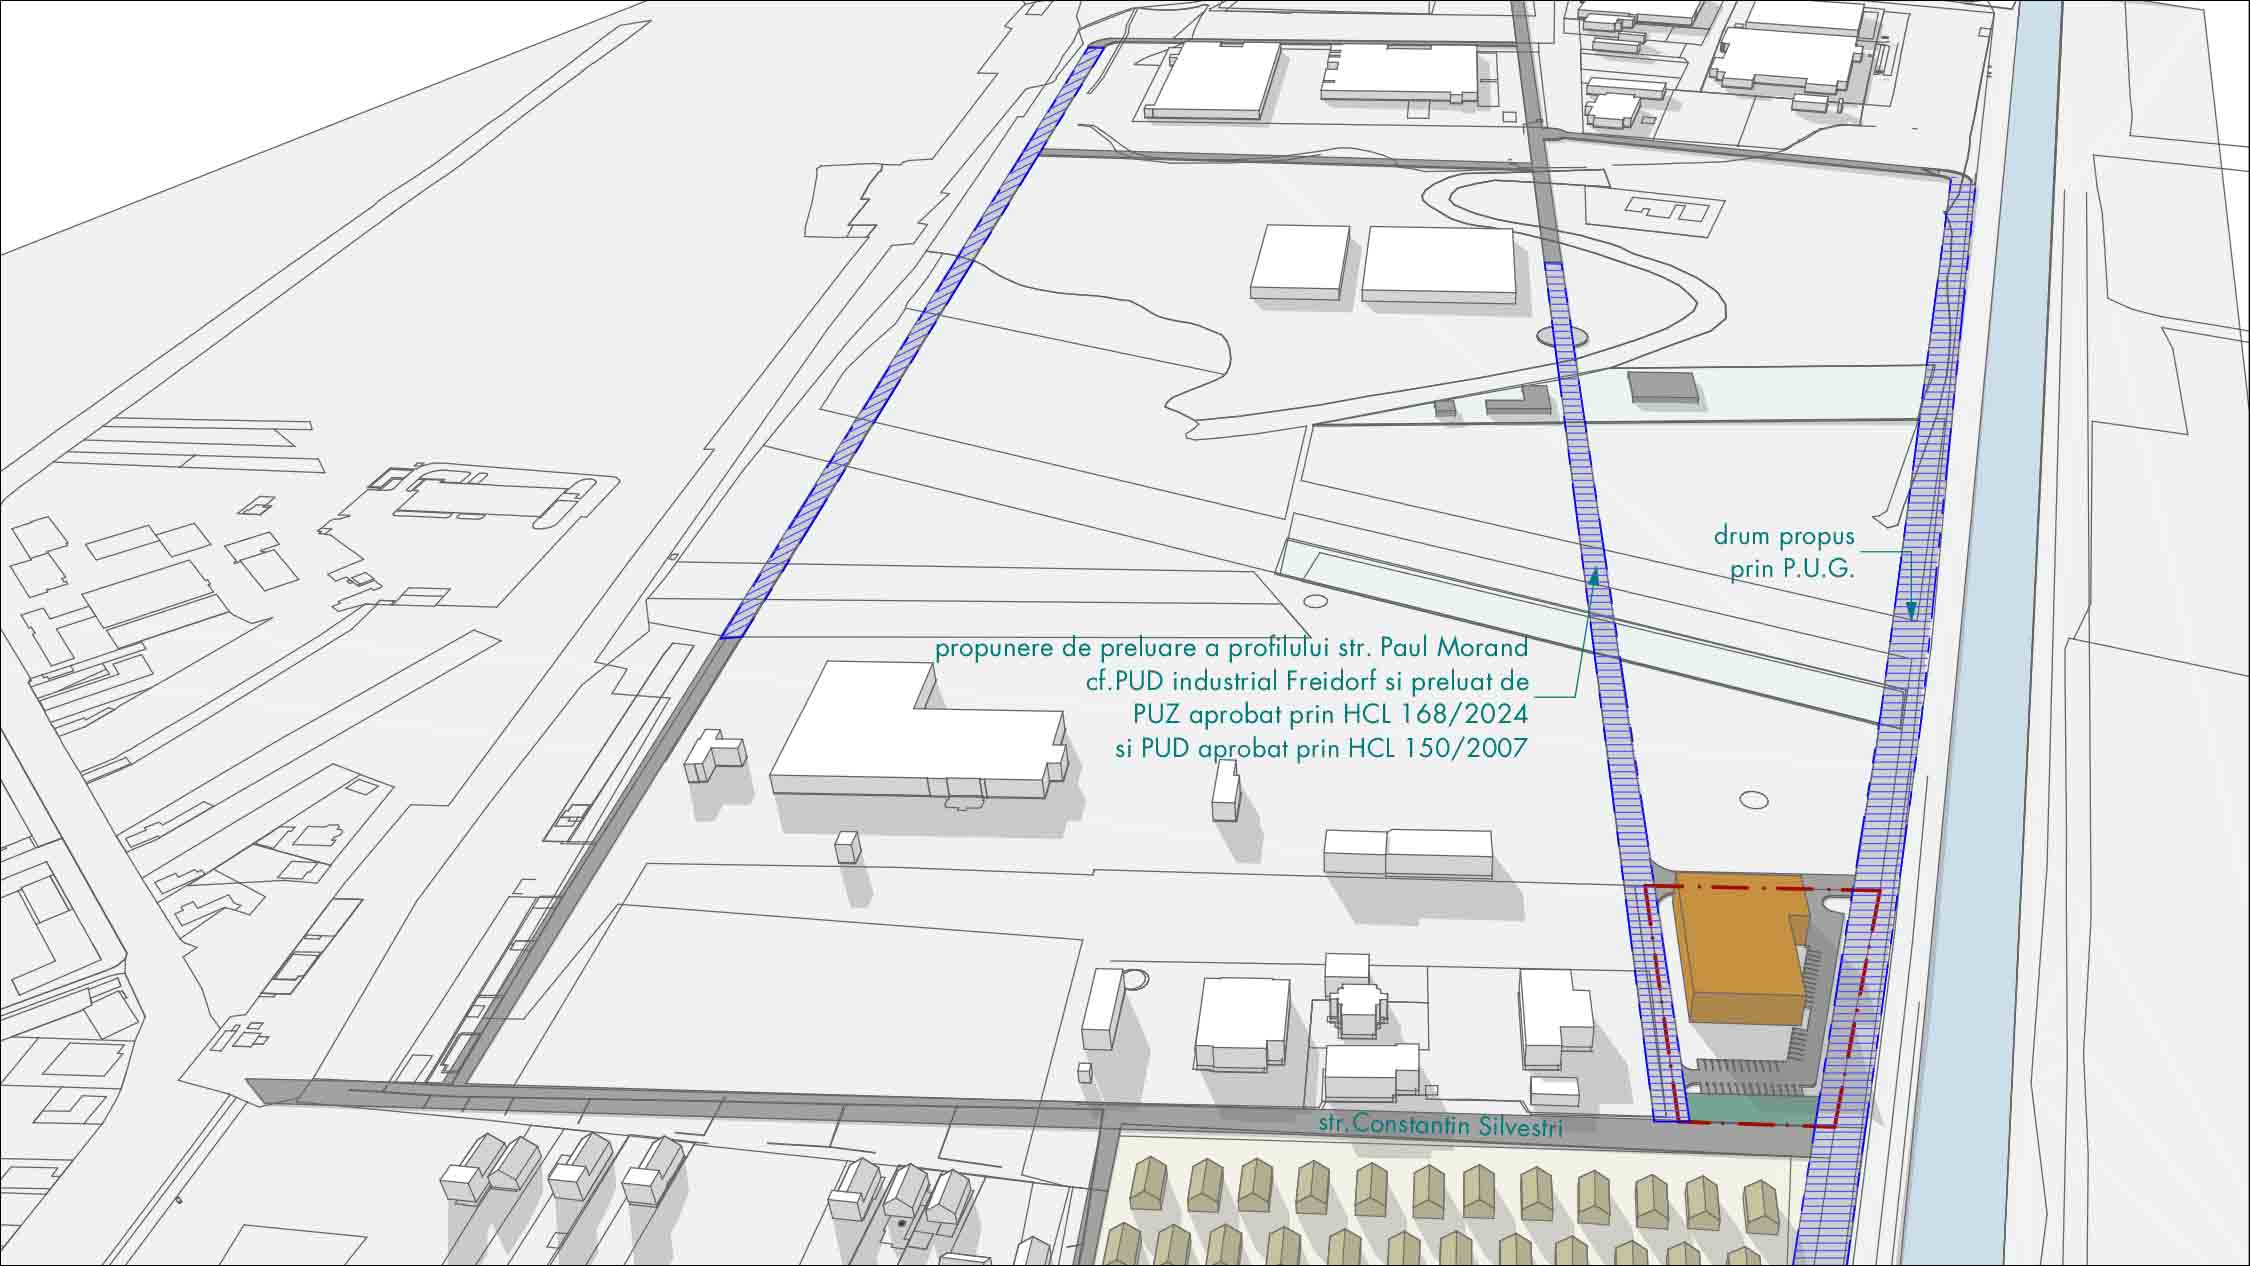
Task: Click the 'str. Constantin Silvestri' street label
Action: (x=1440, y=1124)
